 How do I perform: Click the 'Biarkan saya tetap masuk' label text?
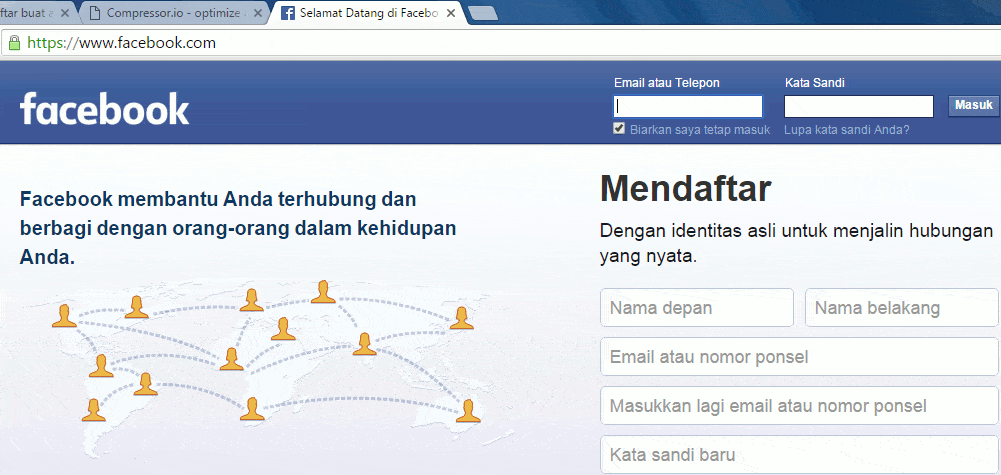[700, 130]
